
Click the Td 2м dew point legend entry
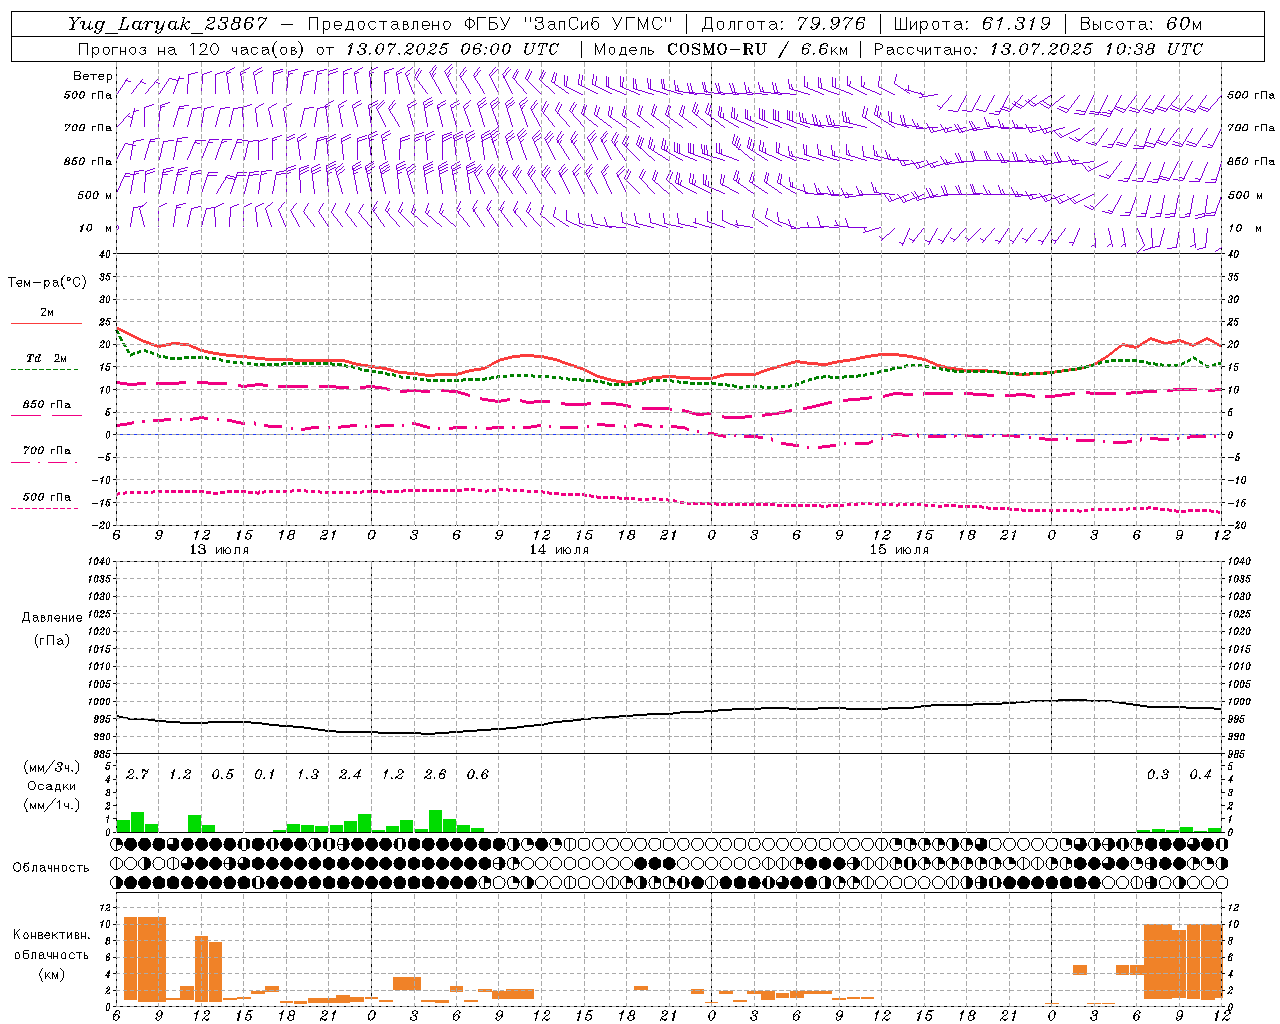(47, 358)
